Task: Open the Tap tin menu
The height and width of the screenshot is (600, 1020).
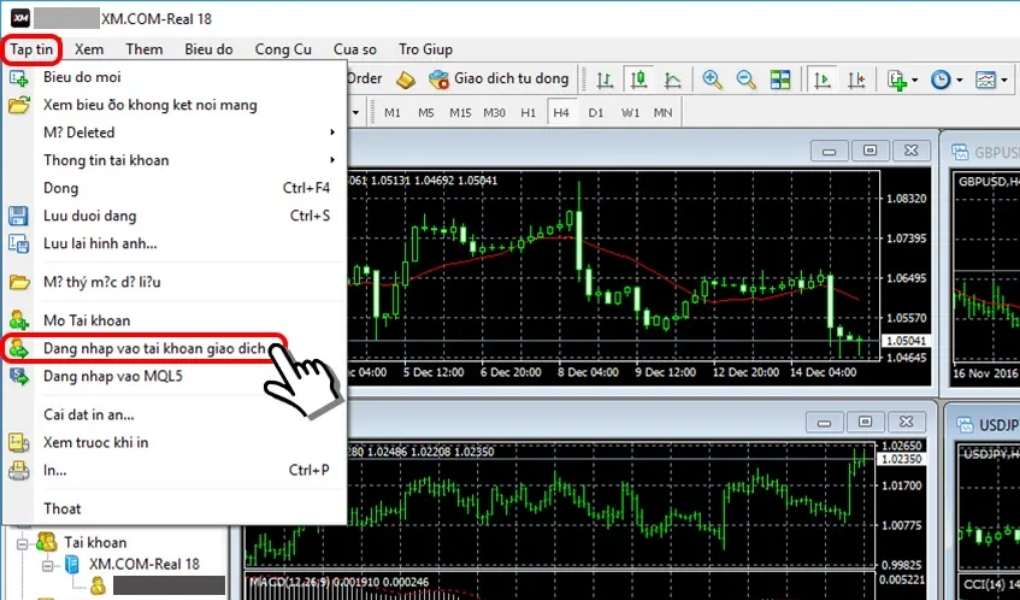Action: [x=31, y=49]
